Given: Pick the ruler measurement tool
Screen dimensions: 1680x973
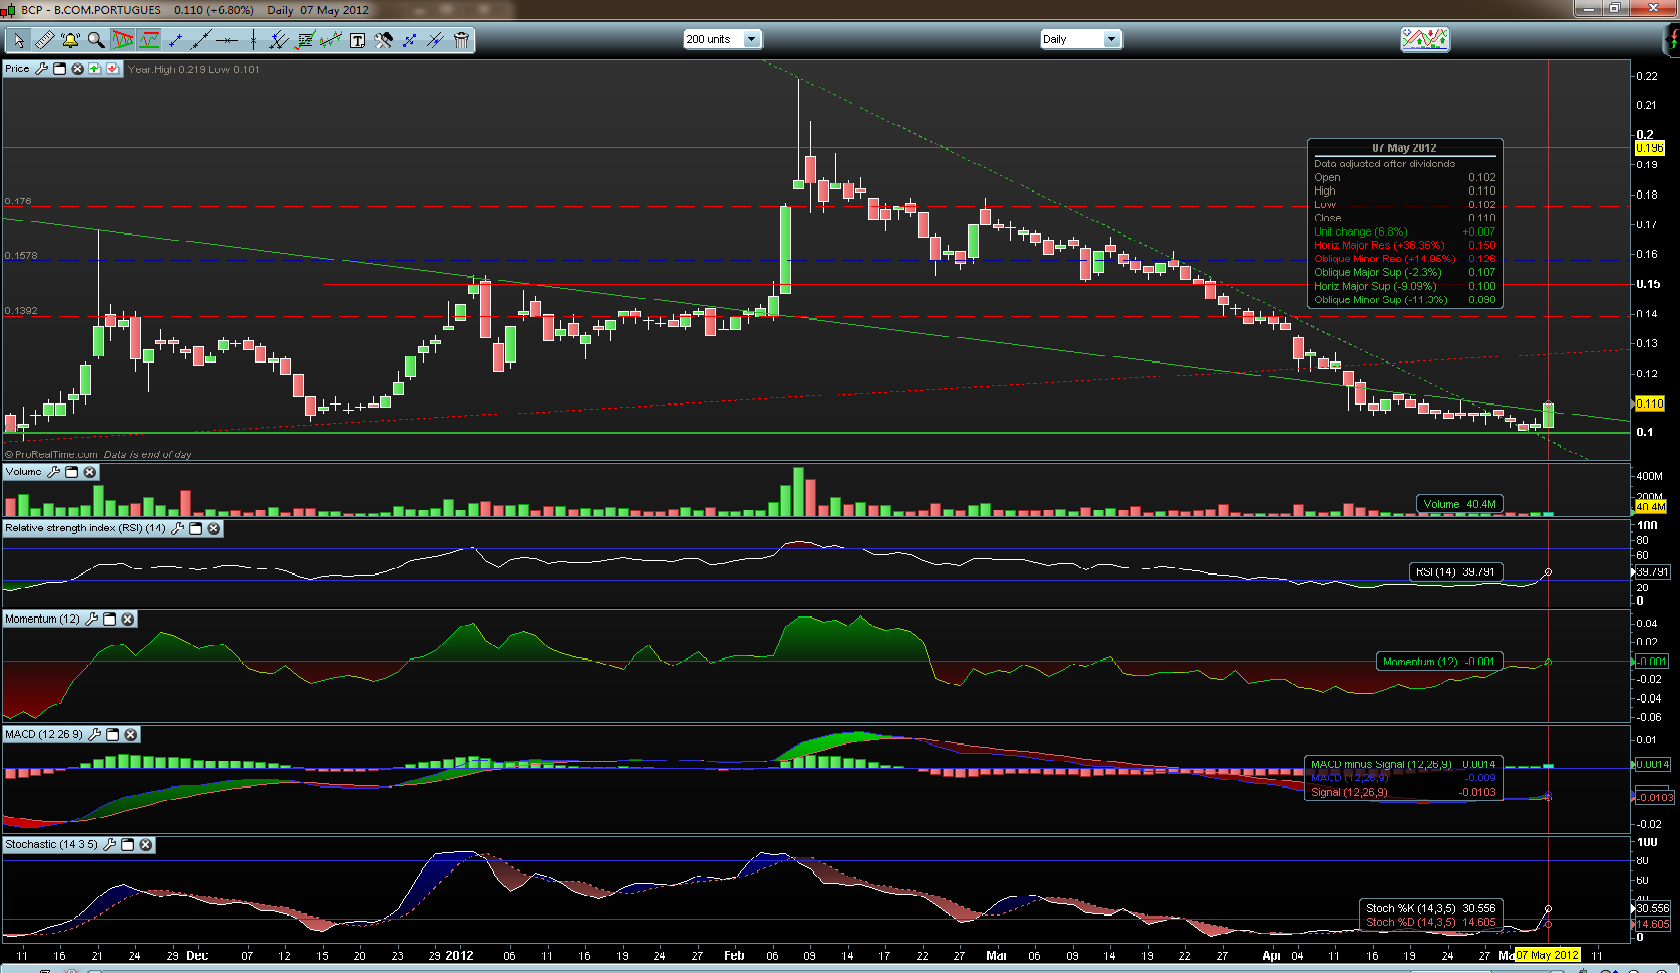Looking at the screenshot, I should pos(44,40).
